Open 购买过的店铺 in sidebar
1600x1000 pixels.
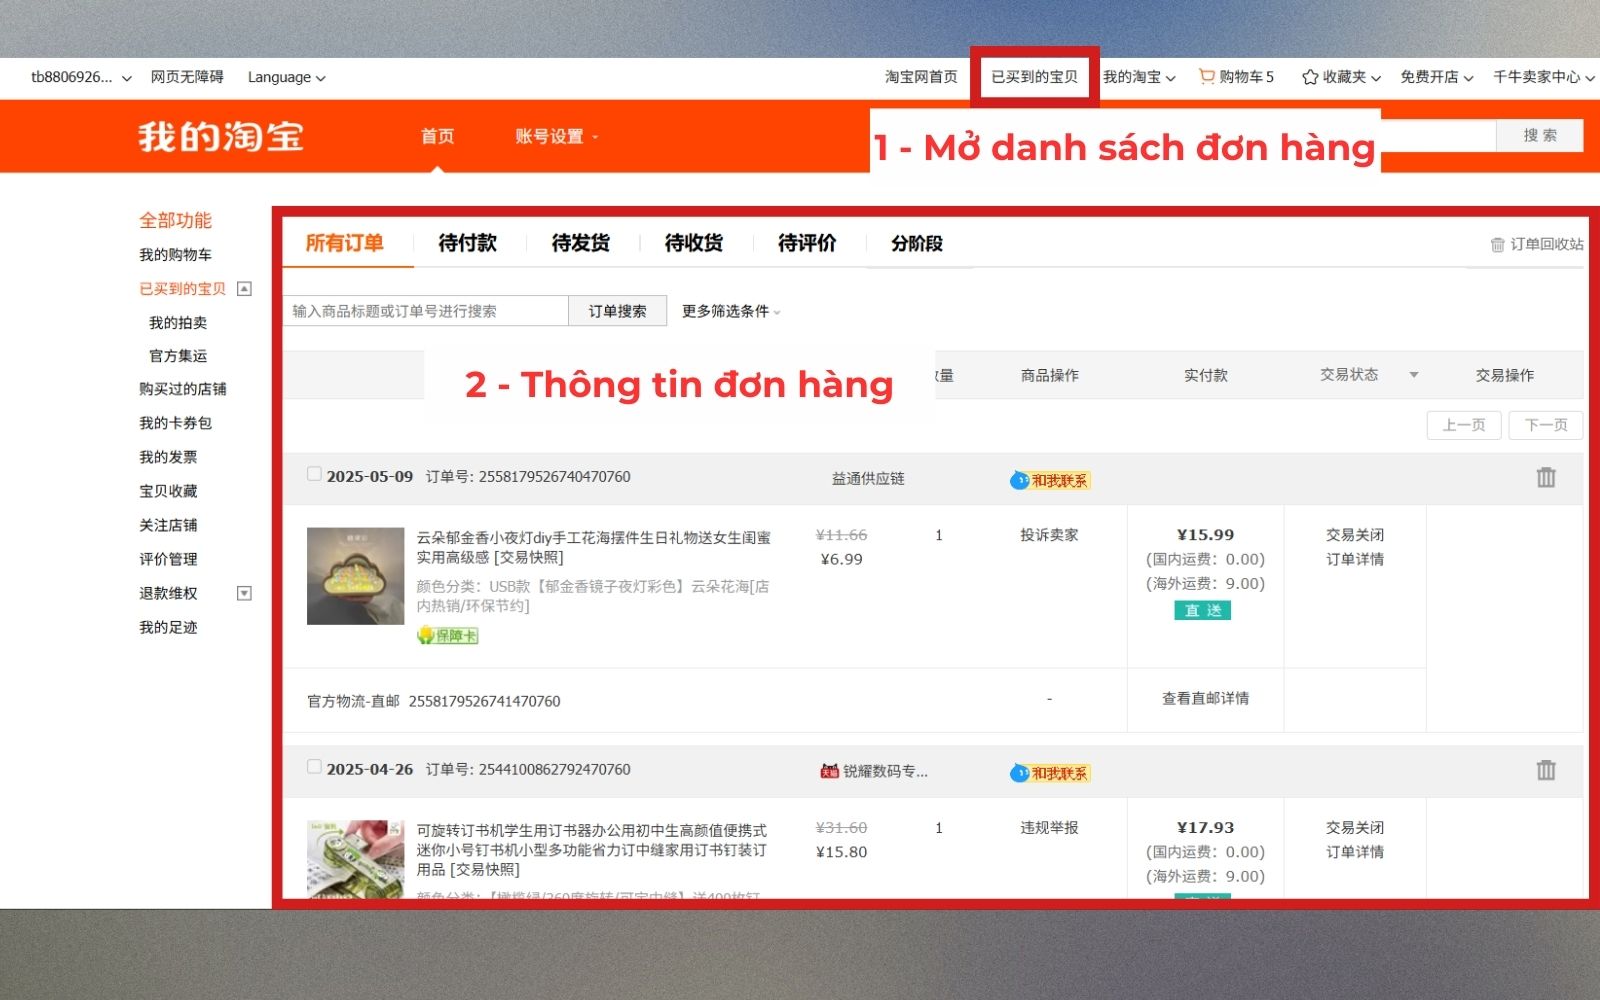tap(183, 389)
